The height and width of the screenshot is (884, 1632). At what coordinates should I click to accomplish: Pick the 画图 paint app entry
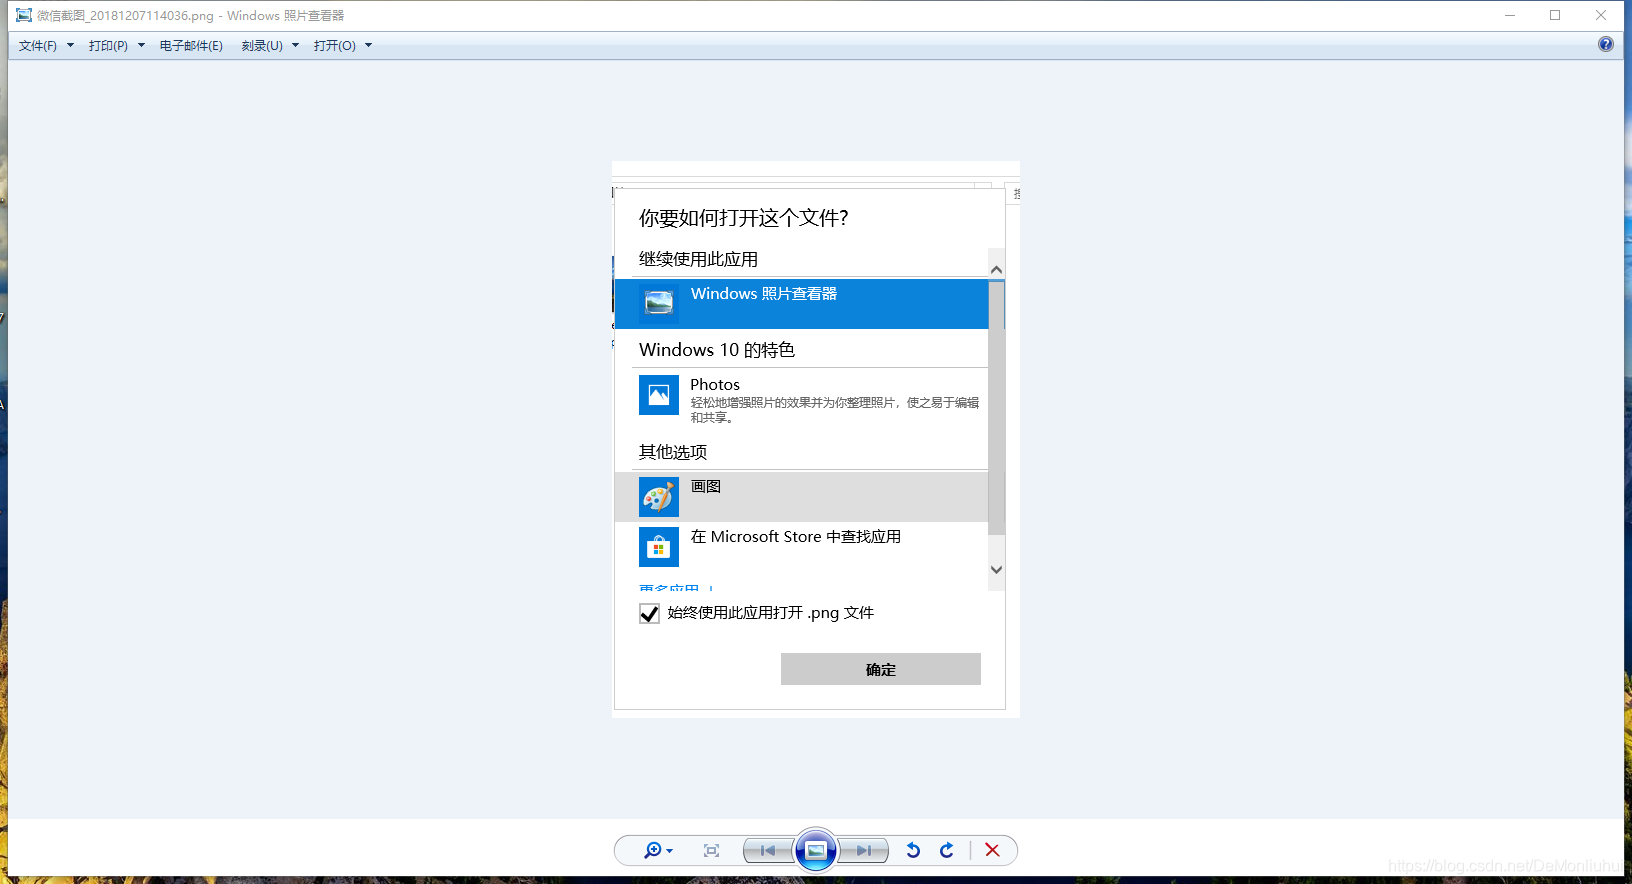click(801, 496)
